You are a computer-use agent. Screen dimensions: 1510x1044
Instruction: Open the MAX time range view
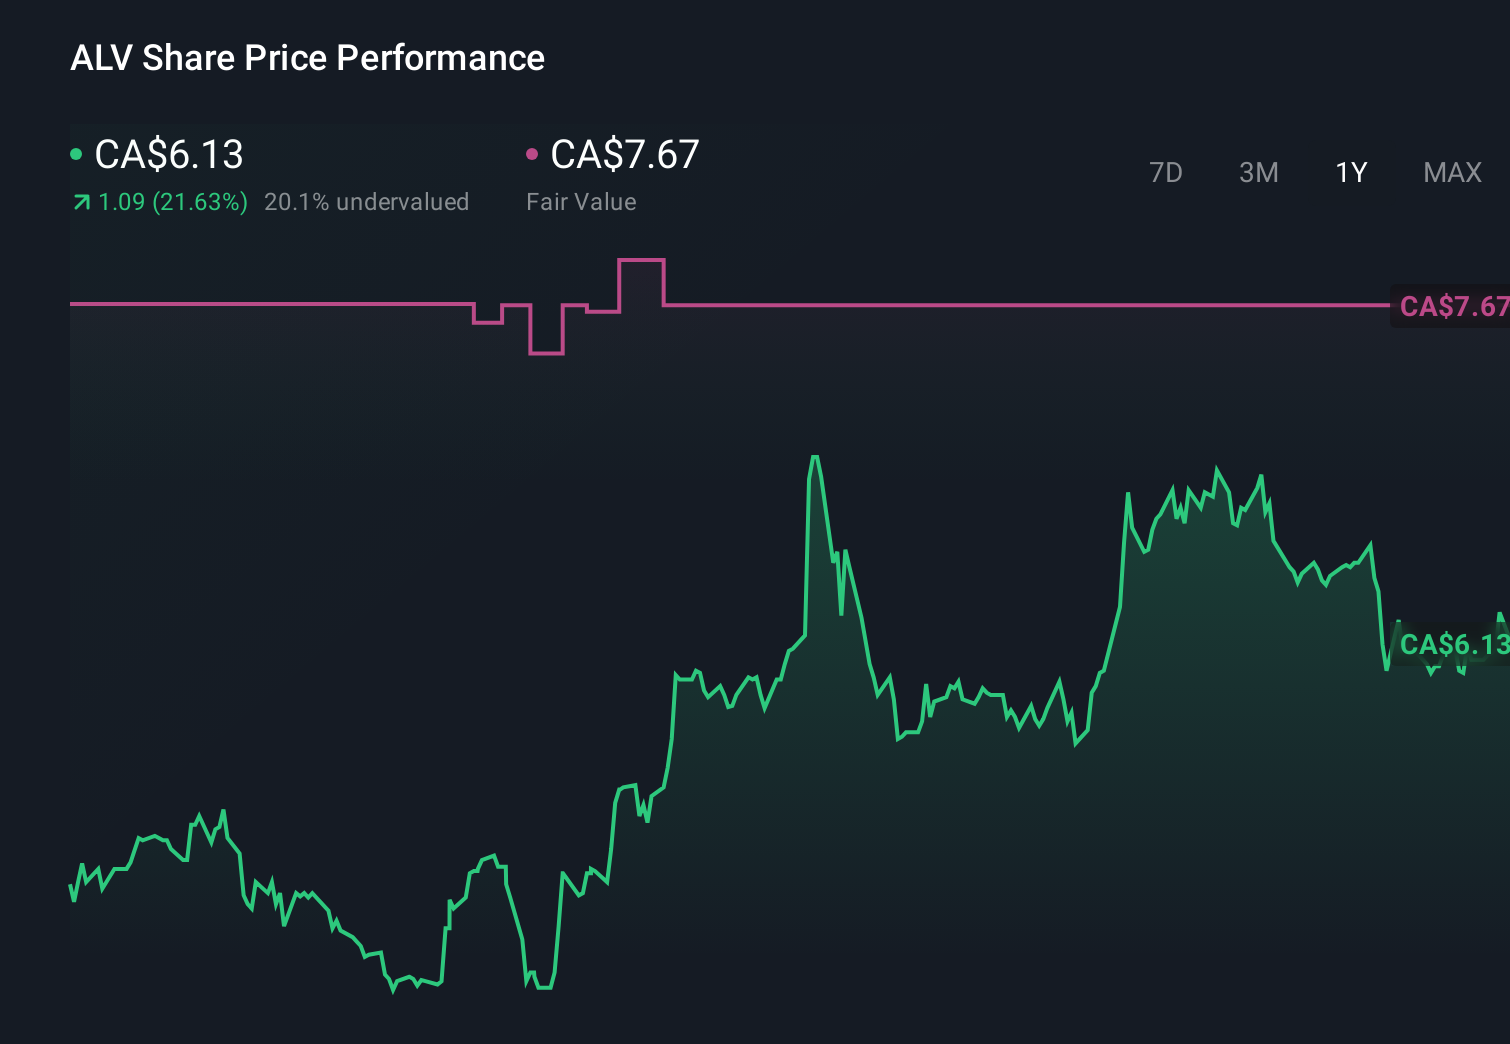click(x=1451, y=172)
